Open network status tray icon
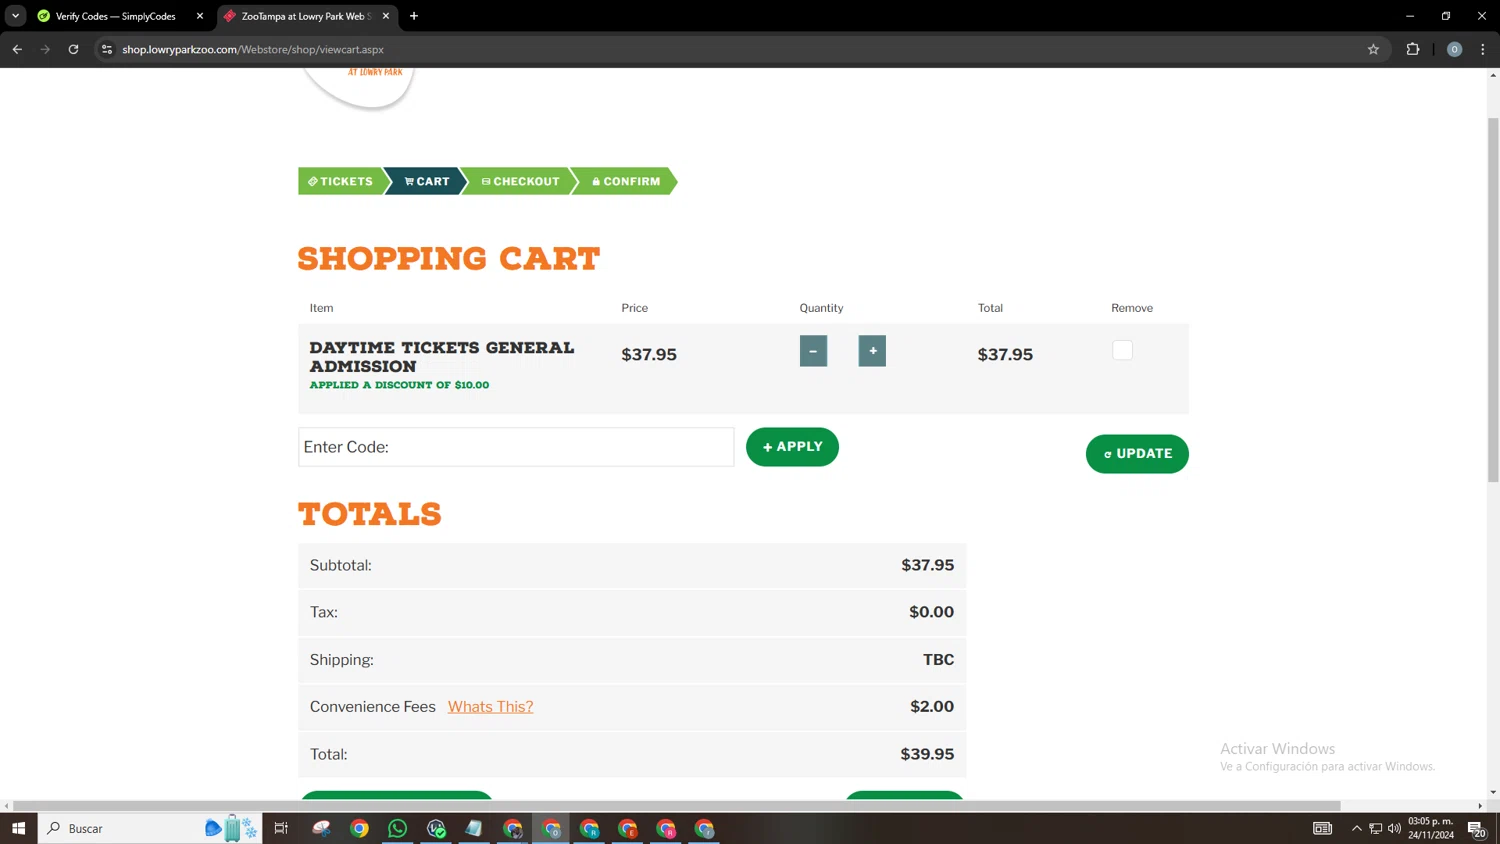This screenshot has width=1500, height=844. 1376,828
